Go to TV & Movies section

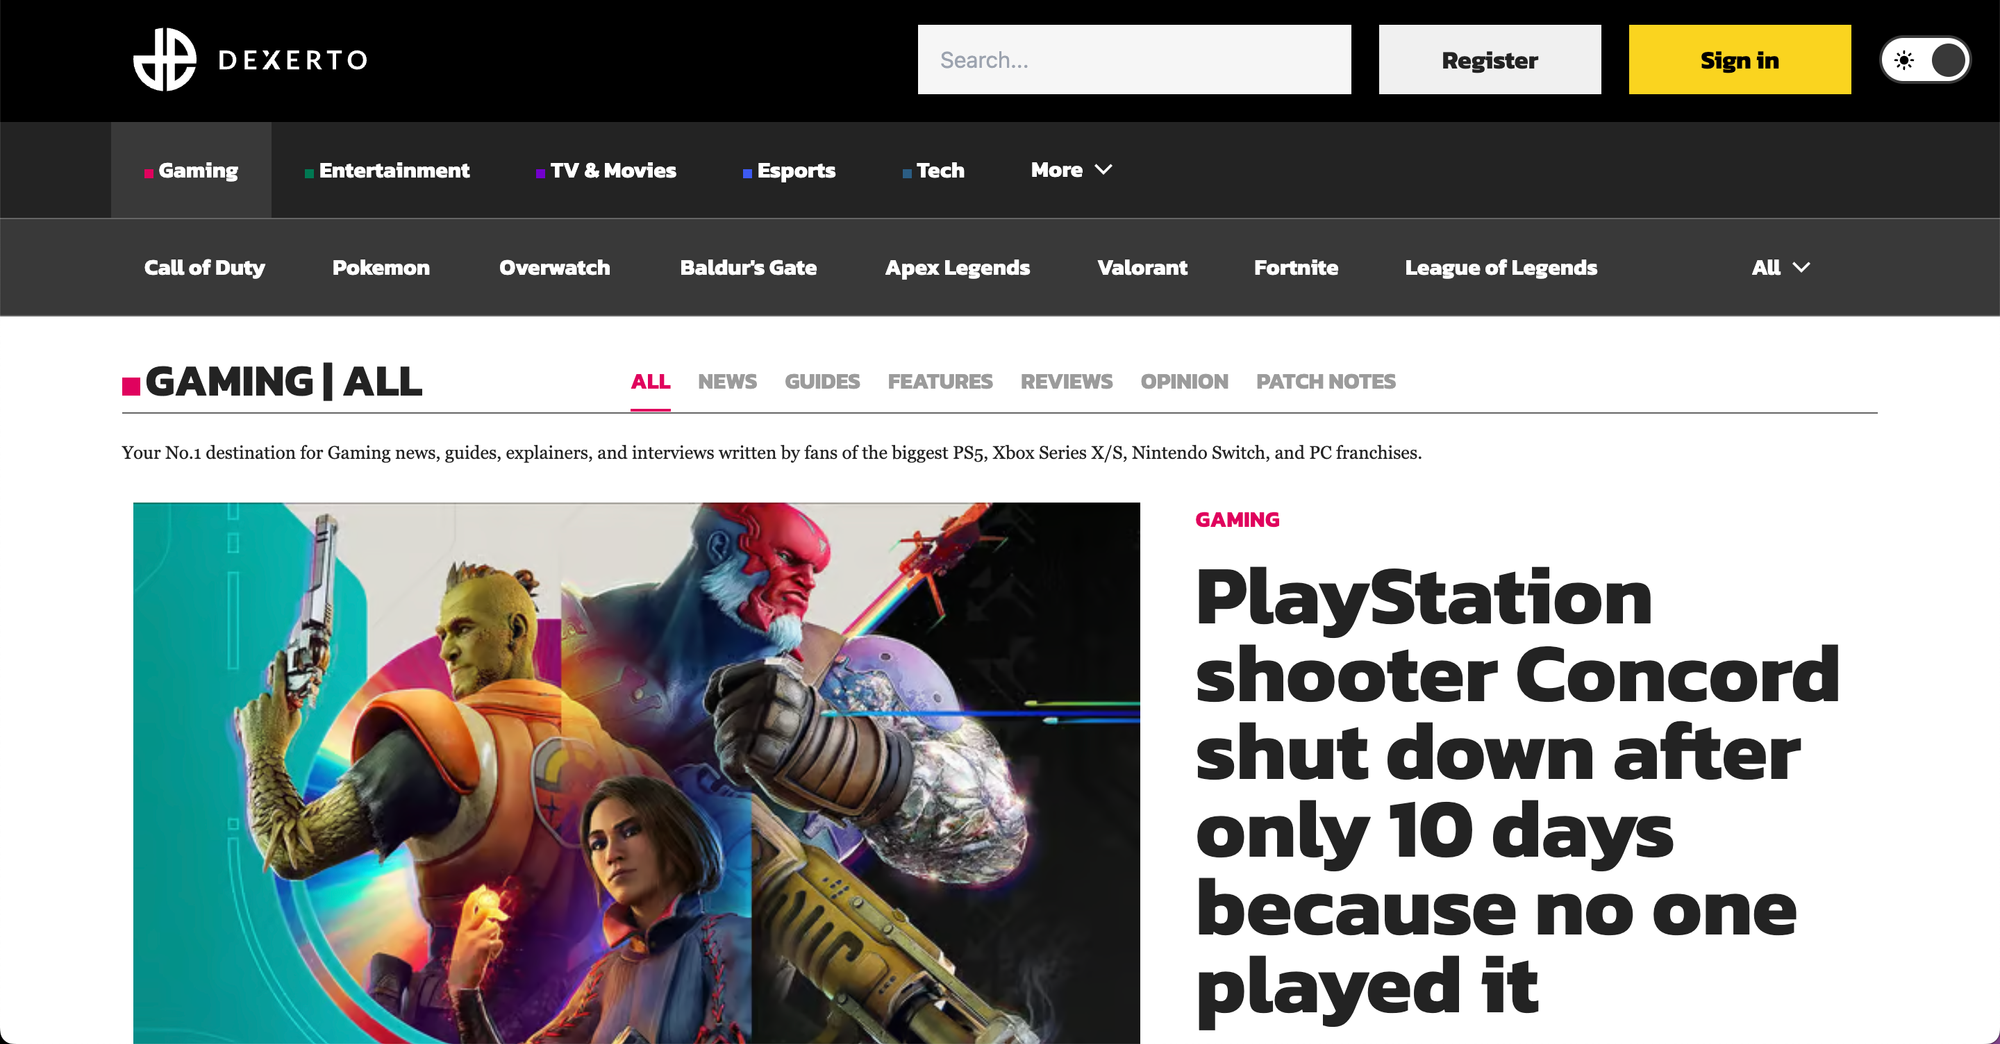[606, 170]
